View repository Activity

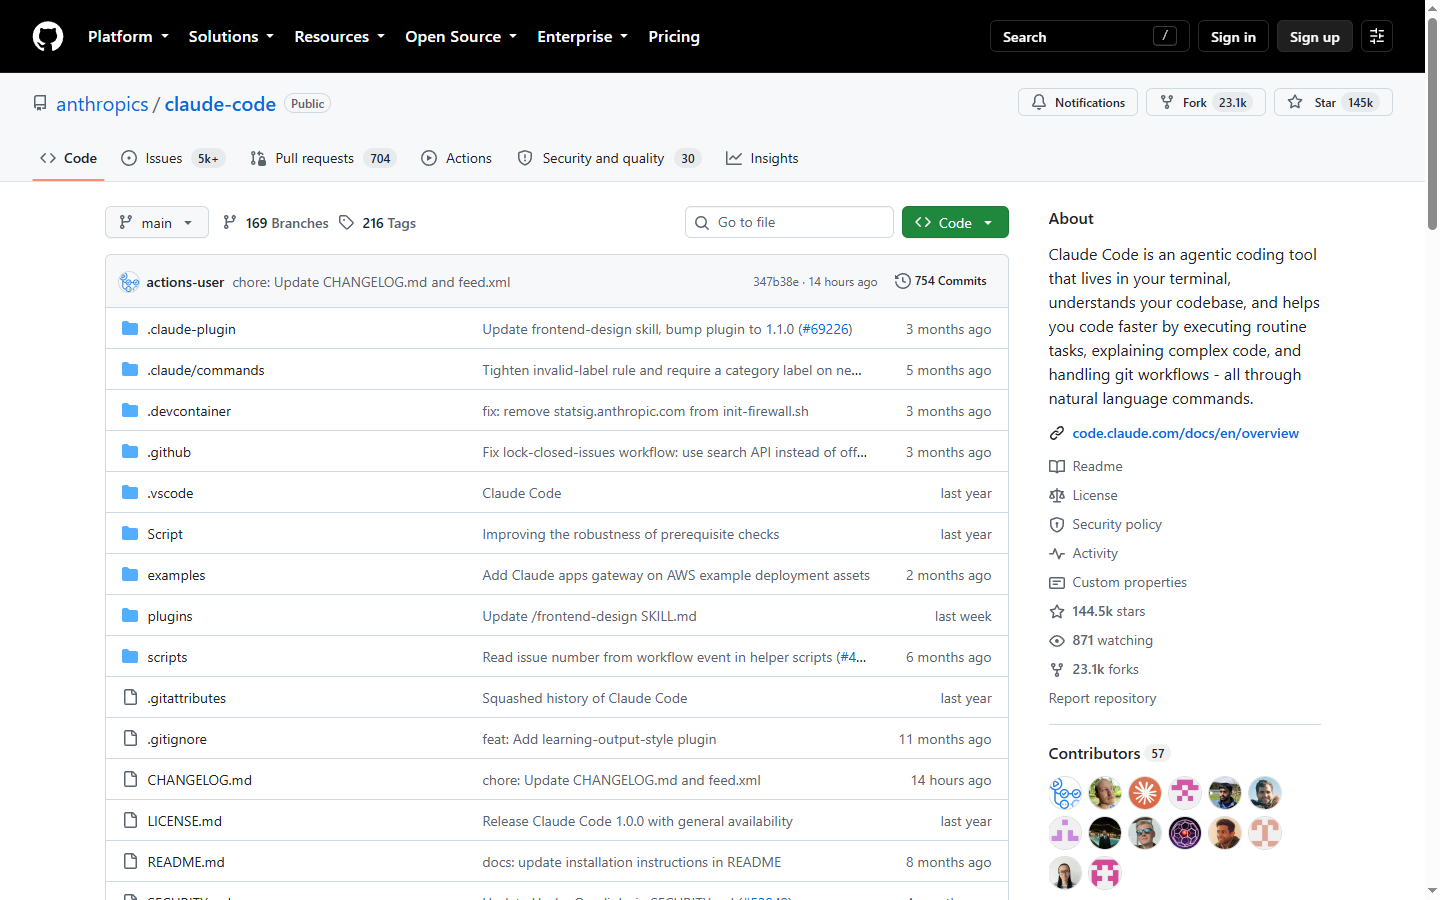point(1083,553)
